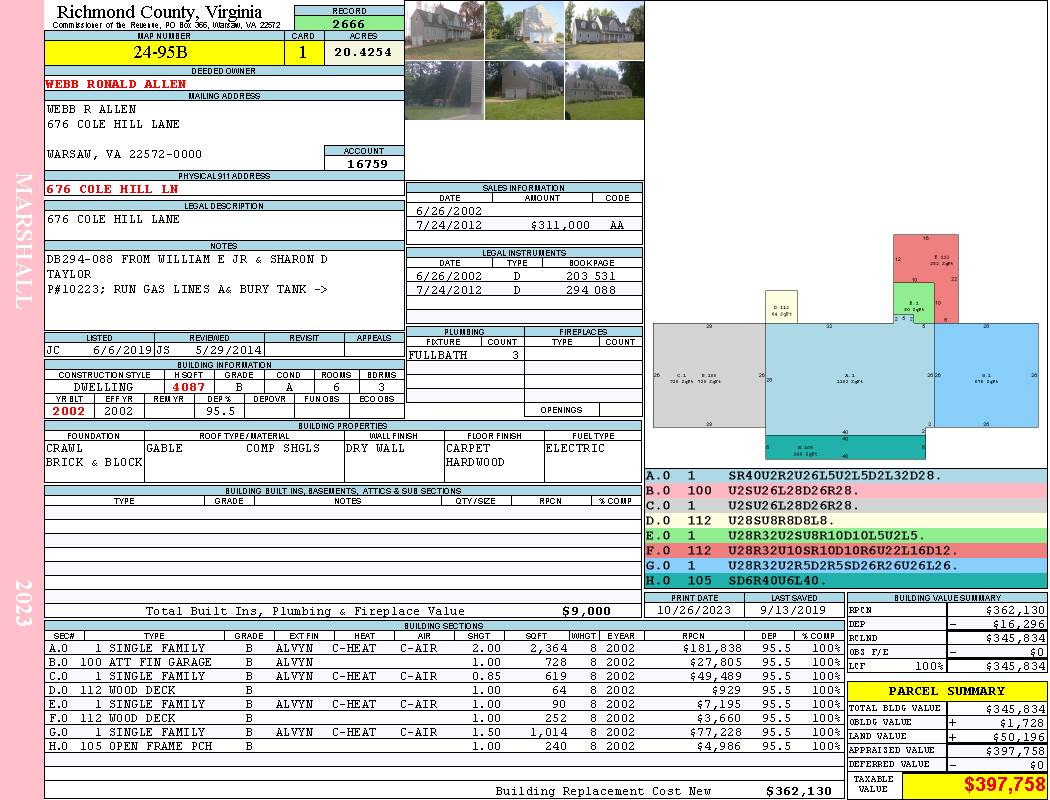Select heated square footage 4087
Image resolution: width=1050 pixels, height=800 pixels.
click(188, 387)
